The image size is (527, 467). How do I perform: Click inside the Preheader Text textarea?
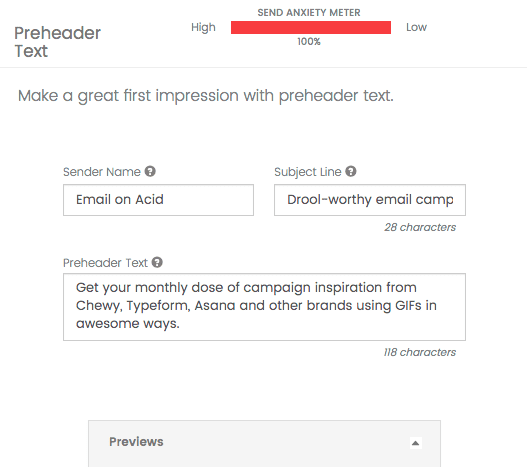pos(264,307)
